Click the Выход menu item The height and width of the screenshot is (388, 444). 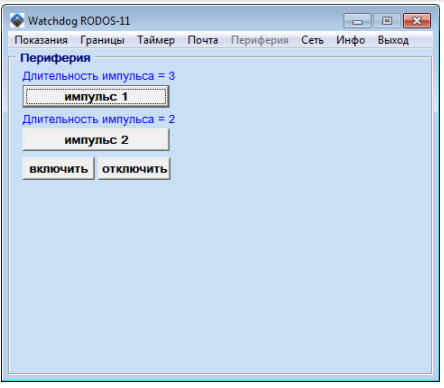click(393, 40)
